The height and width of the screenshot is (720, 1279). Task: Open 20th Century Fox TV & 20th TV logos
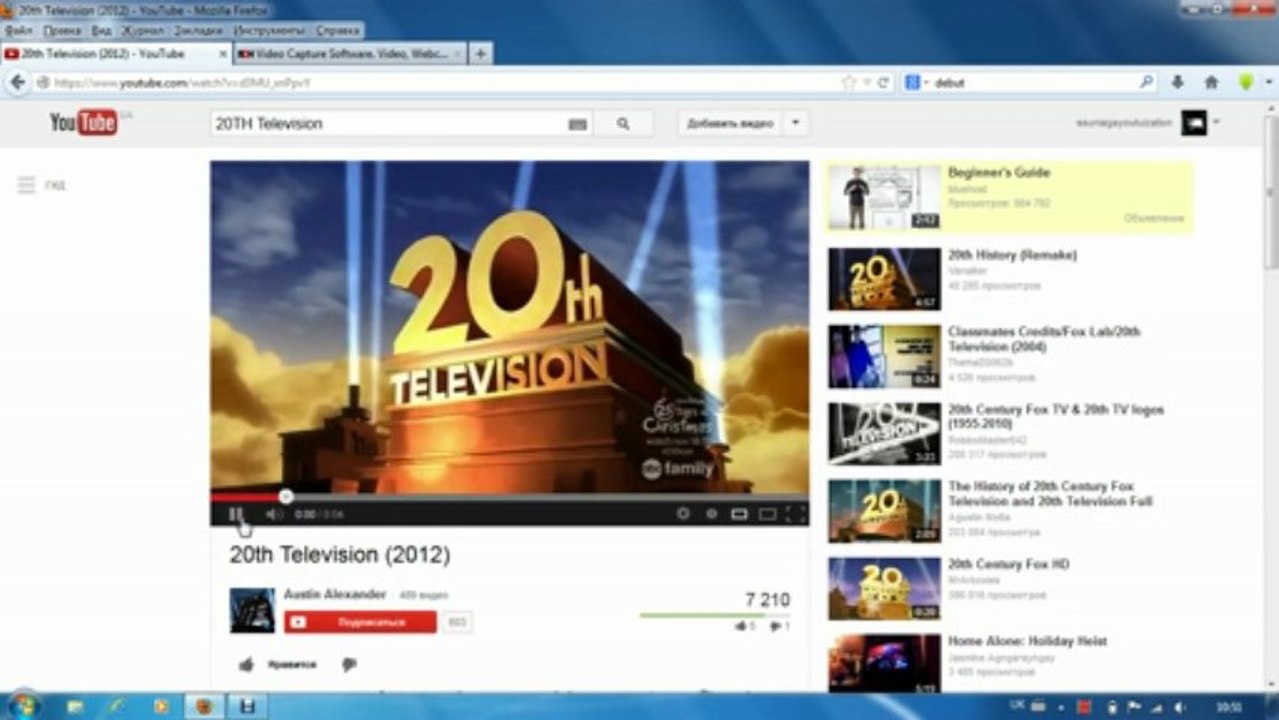click(1056, 417)
